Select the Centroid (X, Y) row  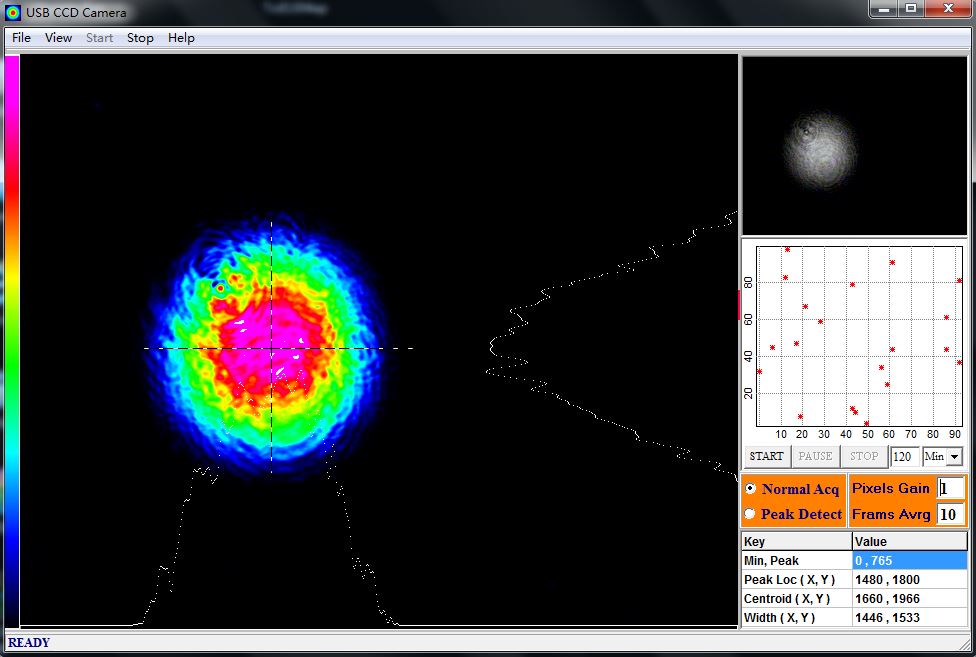[854, 599]
